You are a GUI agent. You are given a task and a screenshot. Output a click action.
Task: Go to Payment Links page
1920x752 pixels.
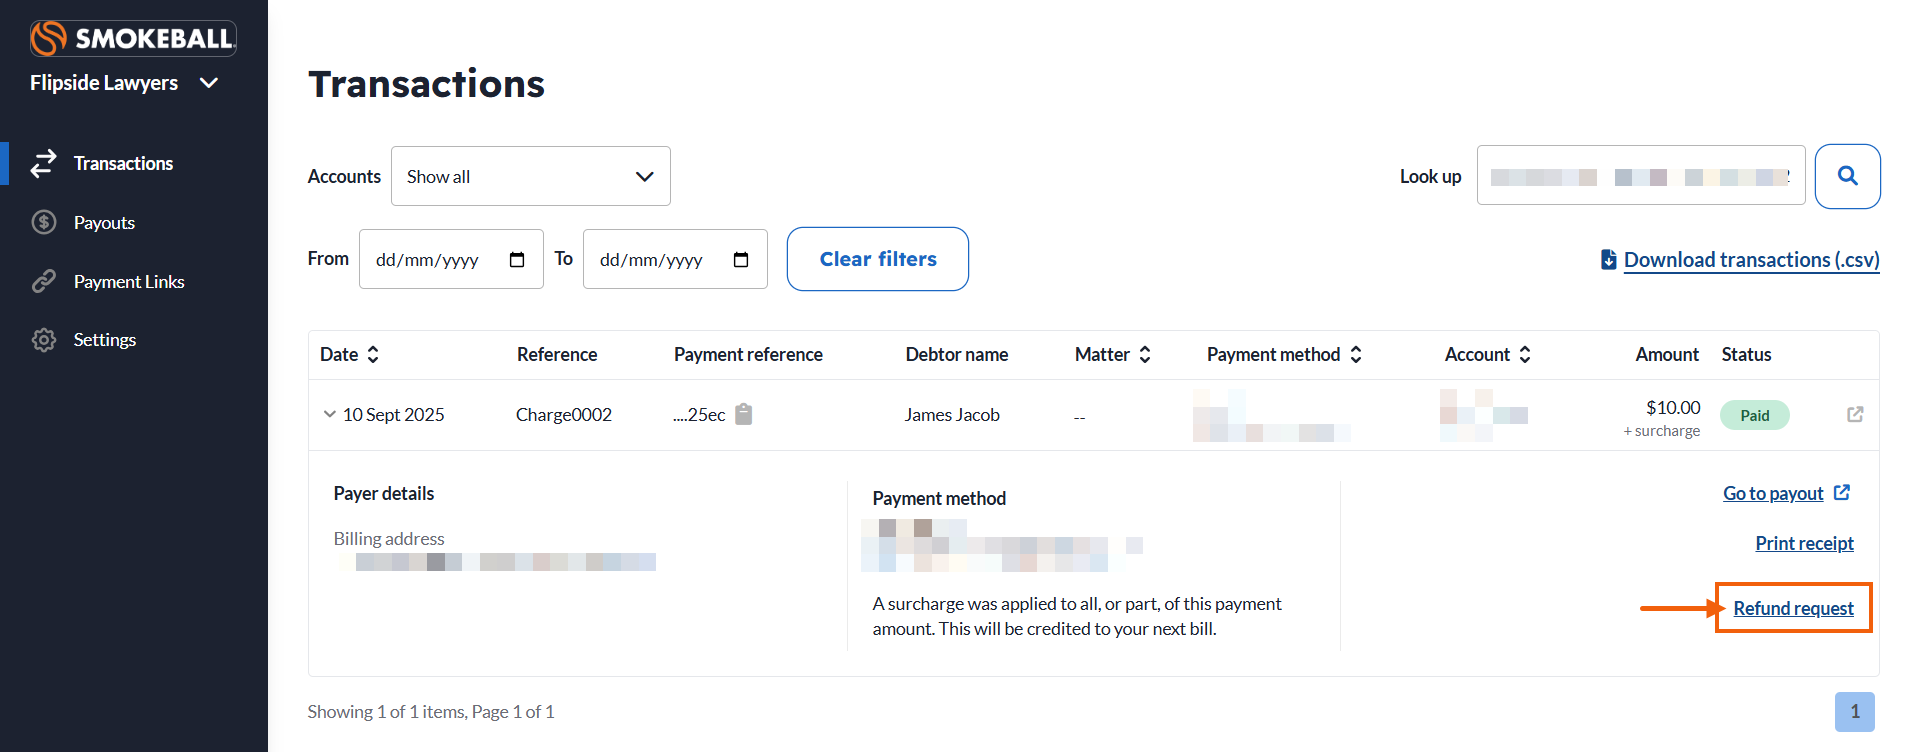129,282
